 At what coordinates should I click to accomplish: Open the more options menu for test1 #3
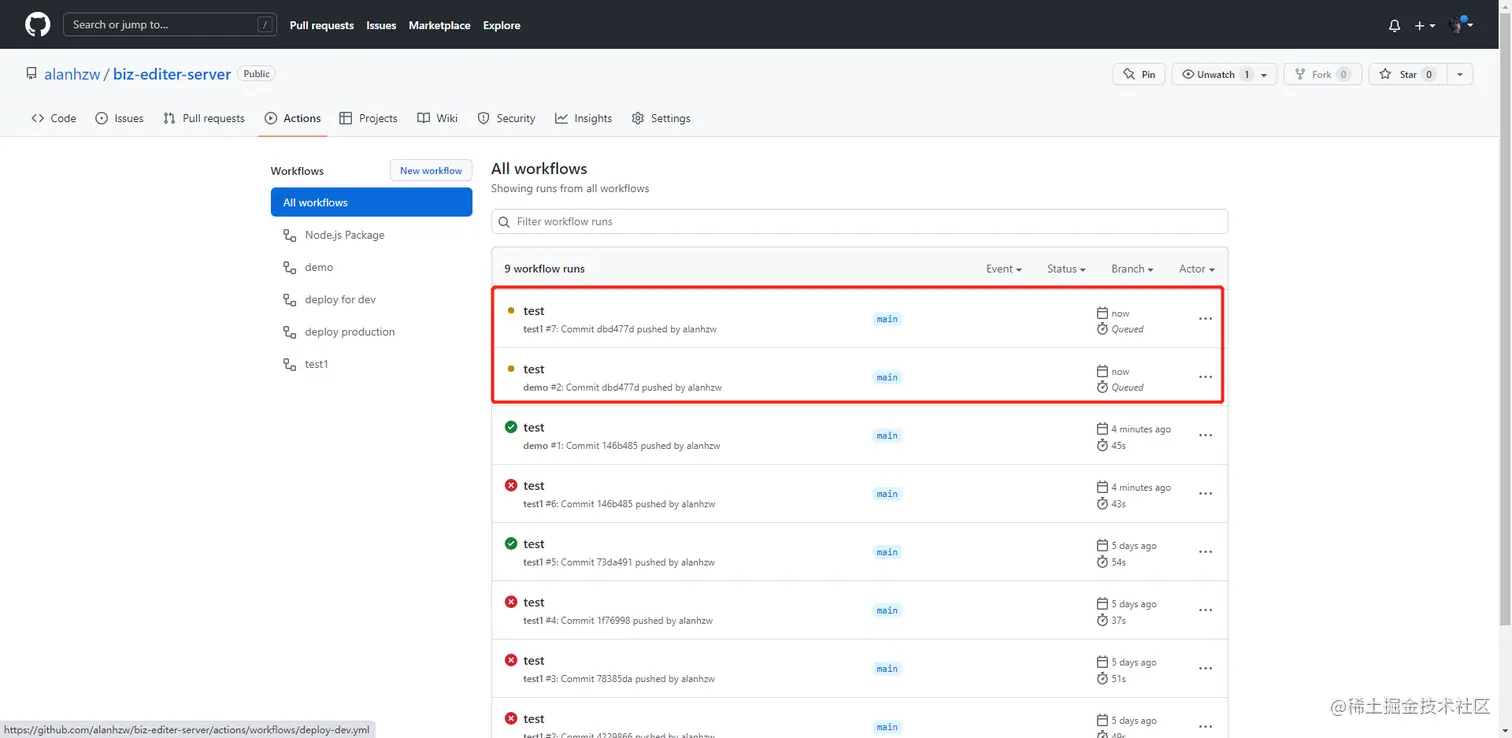point(1205,668)
